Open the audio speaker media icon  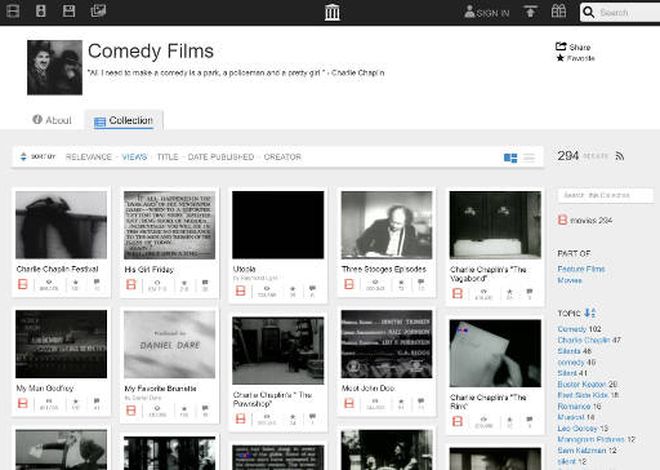pos(41,11)
